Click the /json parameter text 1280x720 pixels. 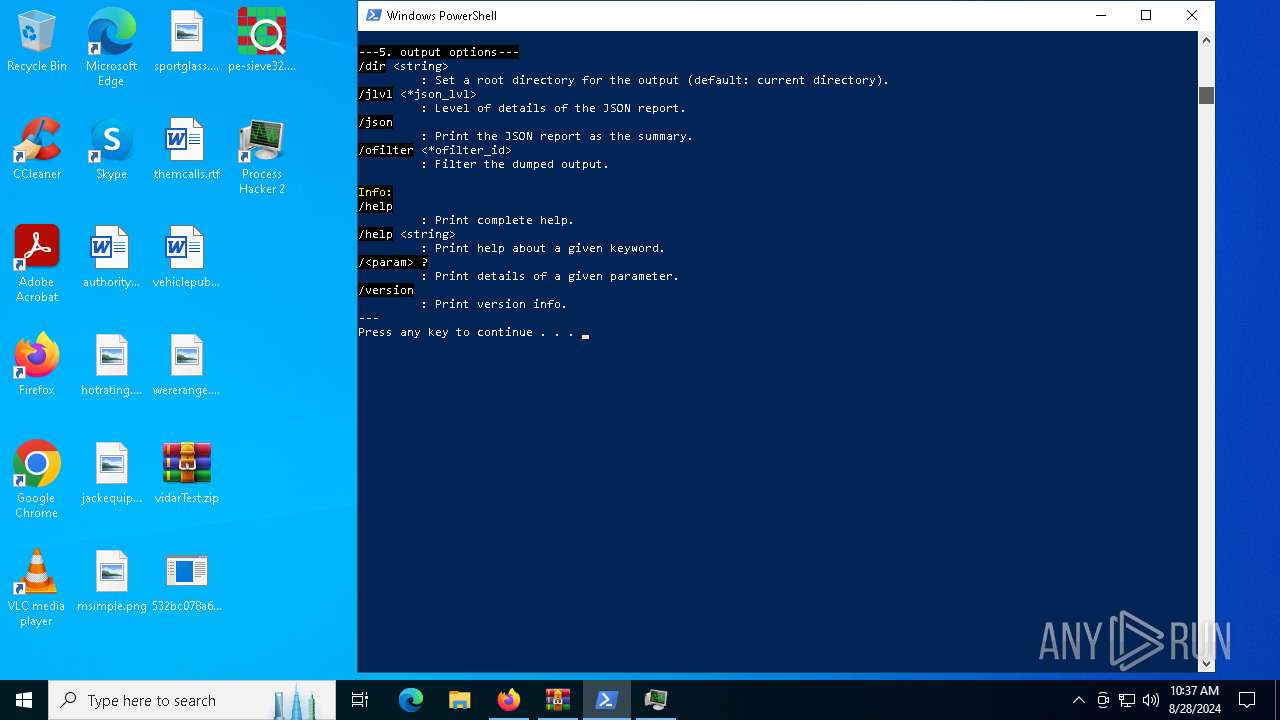(x=375, y=122)
